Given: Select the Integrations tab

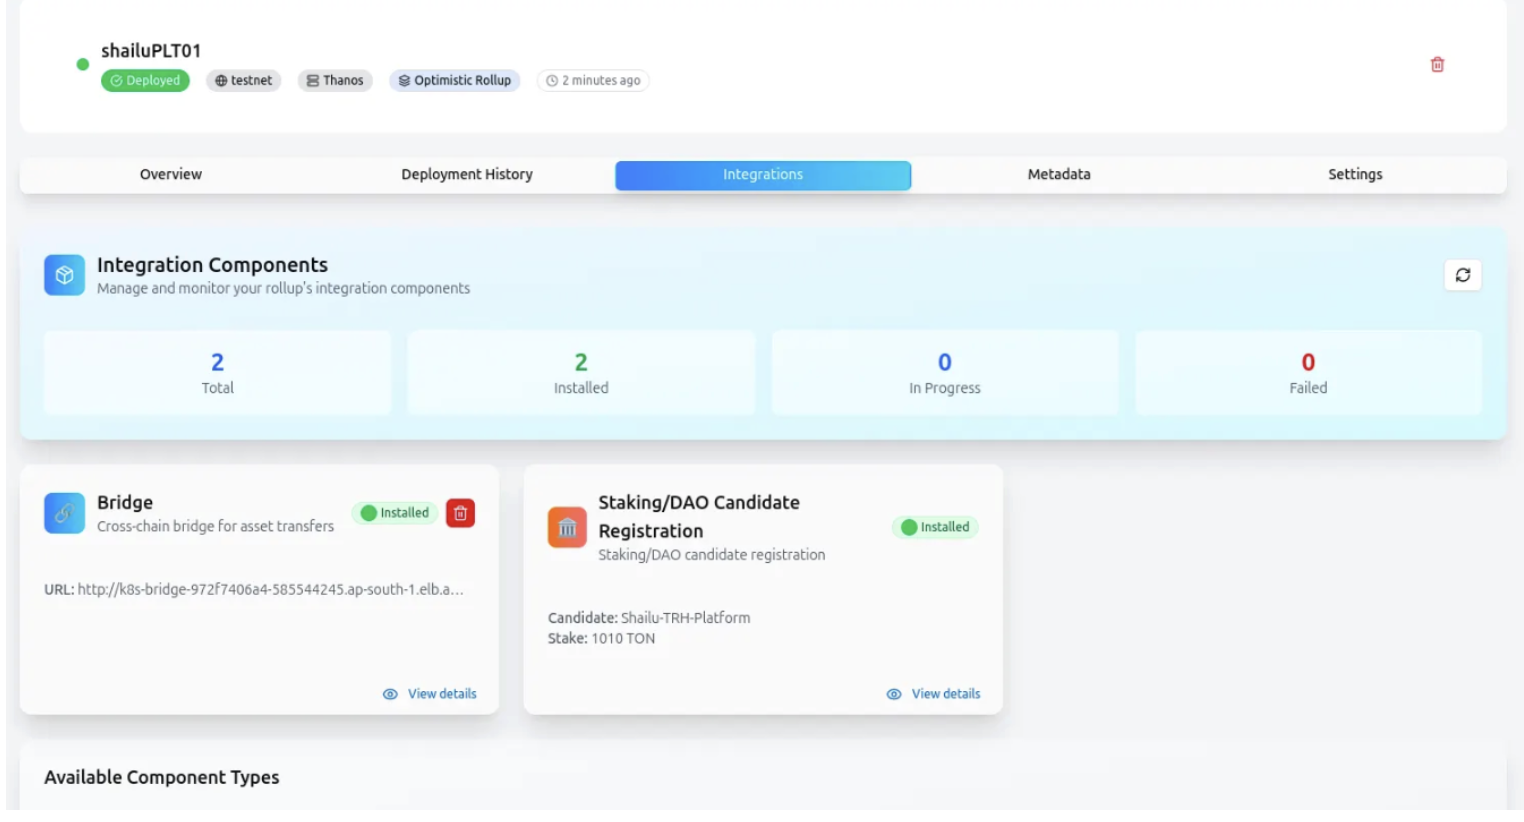Looking at the screenshot, I should click(x=763, y=174).
